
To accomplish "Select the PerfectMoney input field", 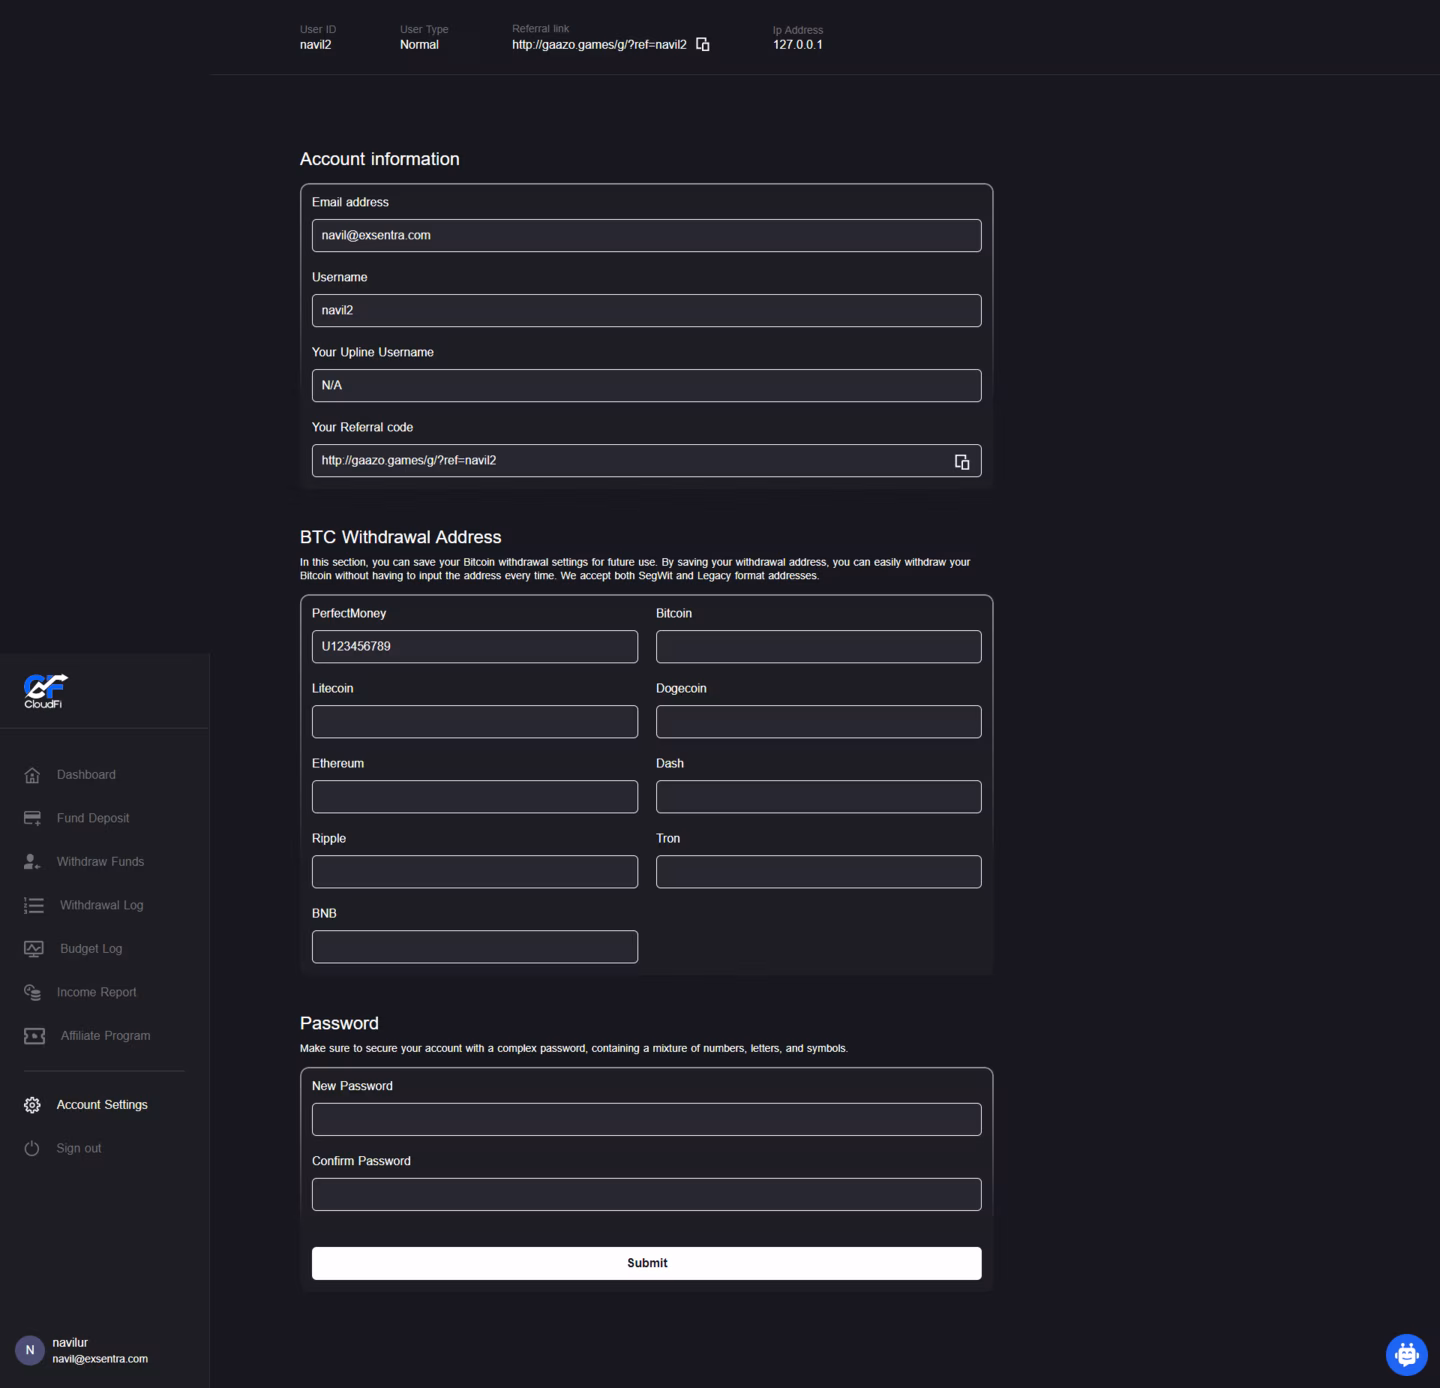I will point(474,647).
